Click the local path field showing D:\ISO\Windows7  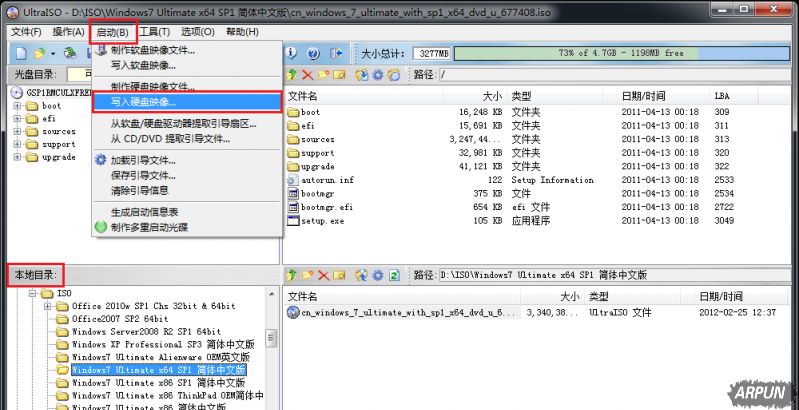coord(614,275)
